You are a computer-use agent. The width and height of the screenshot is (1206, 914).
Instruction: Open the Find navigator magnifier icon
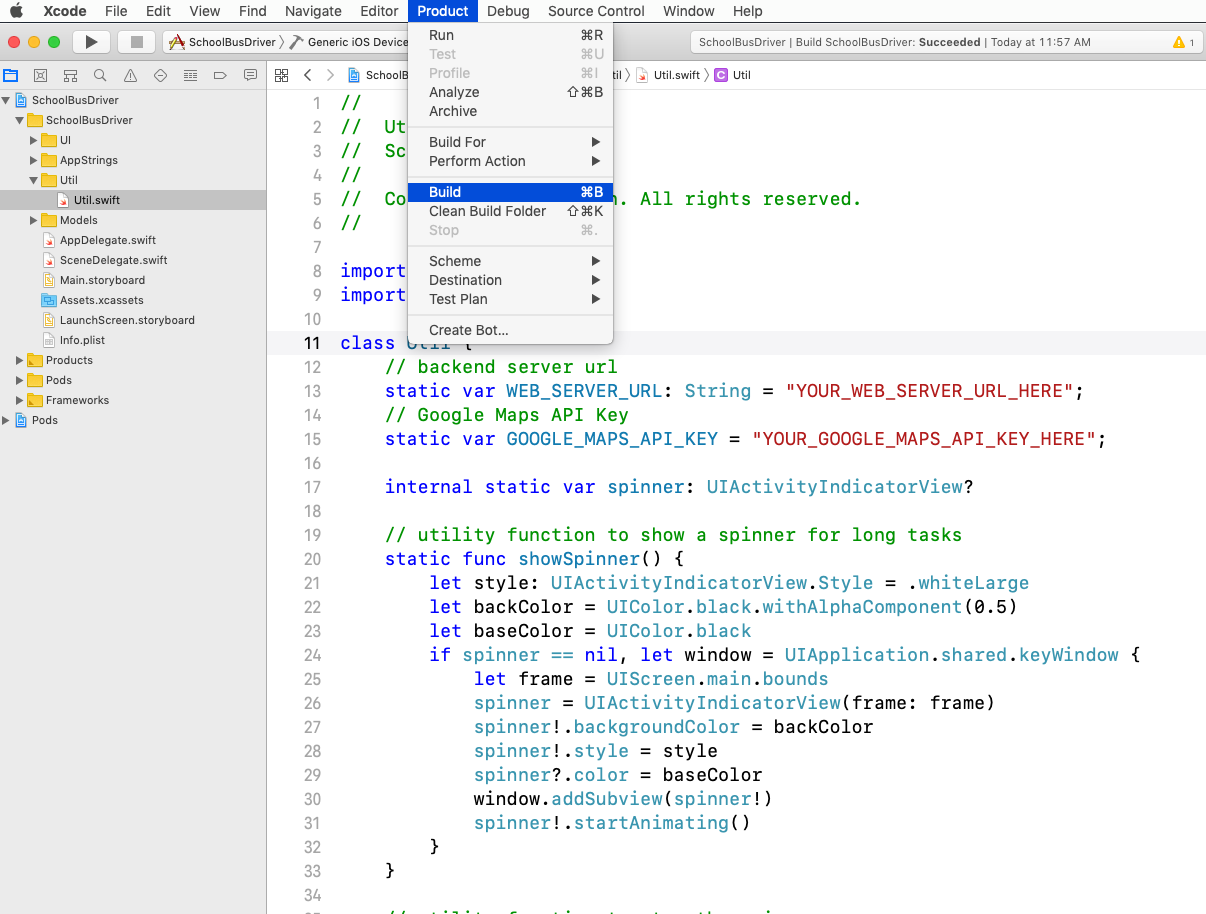point(100,75)
